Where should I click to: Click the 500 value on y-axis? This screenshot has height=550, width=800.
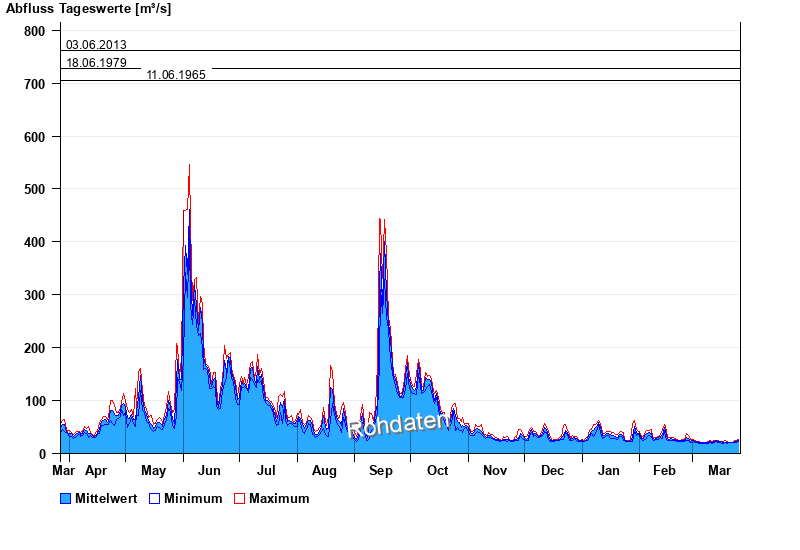click(x=35, y=189)
